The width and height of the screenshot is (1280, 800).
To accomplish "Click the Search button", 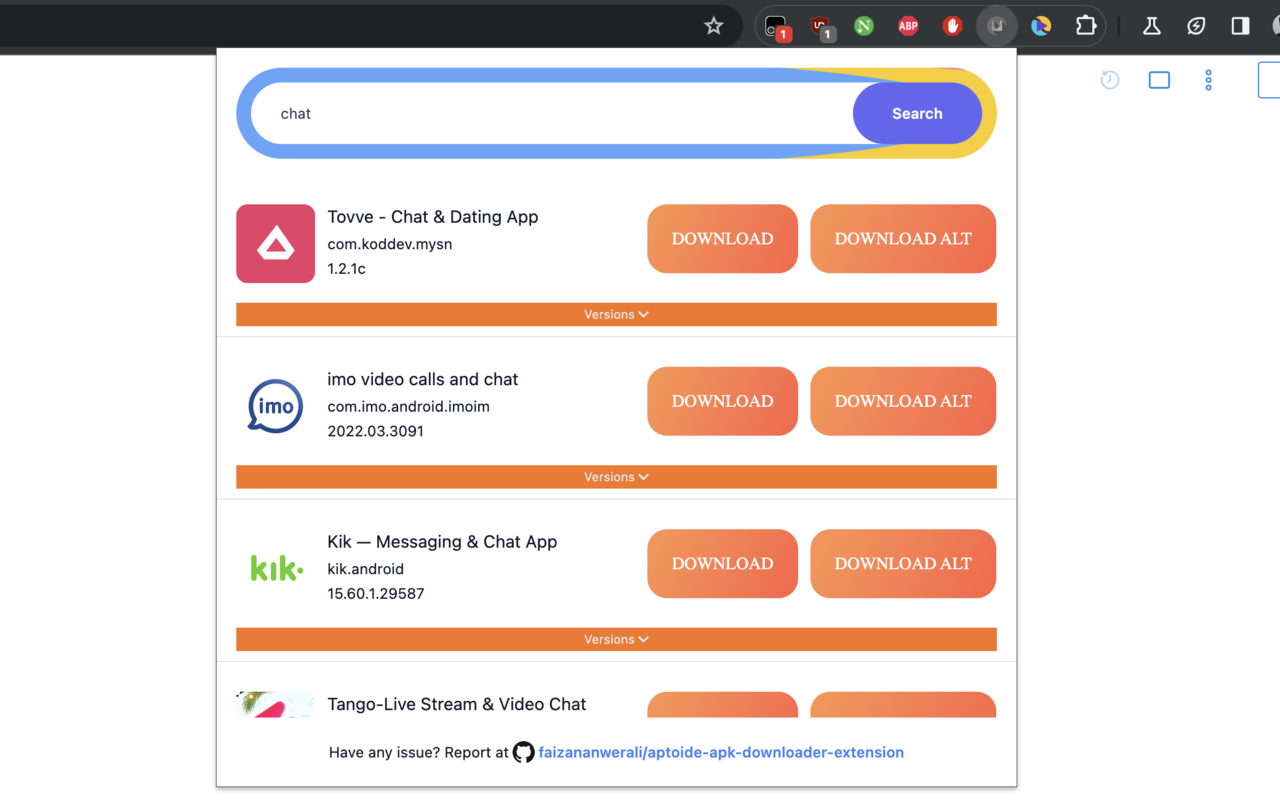I will [x=917, y=113].
